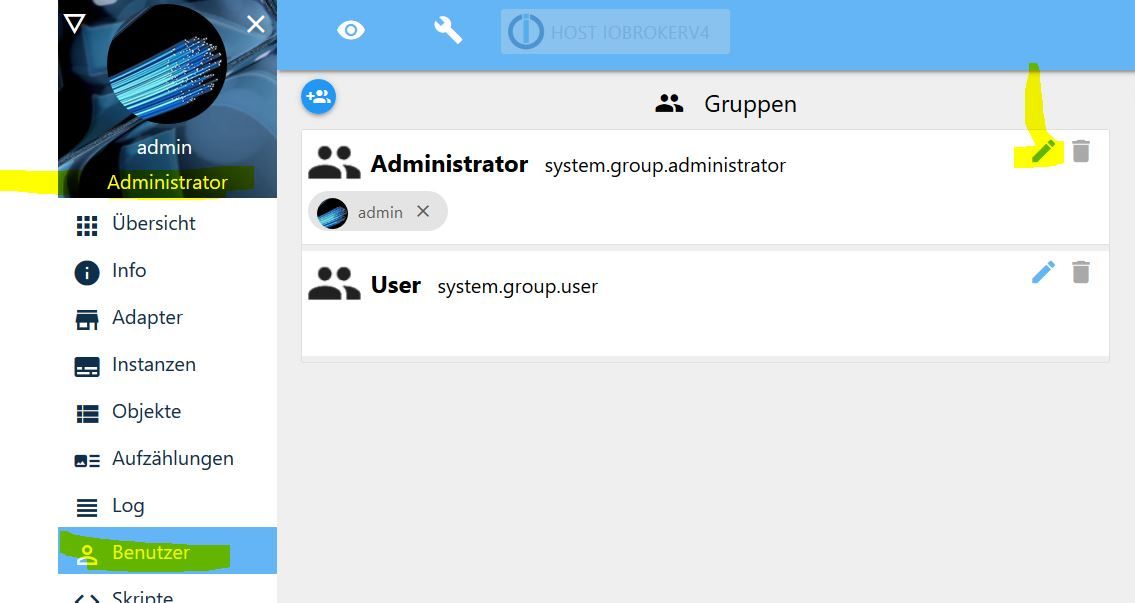Toggle expert mode eye icon in toolbar

pos(351,30)
